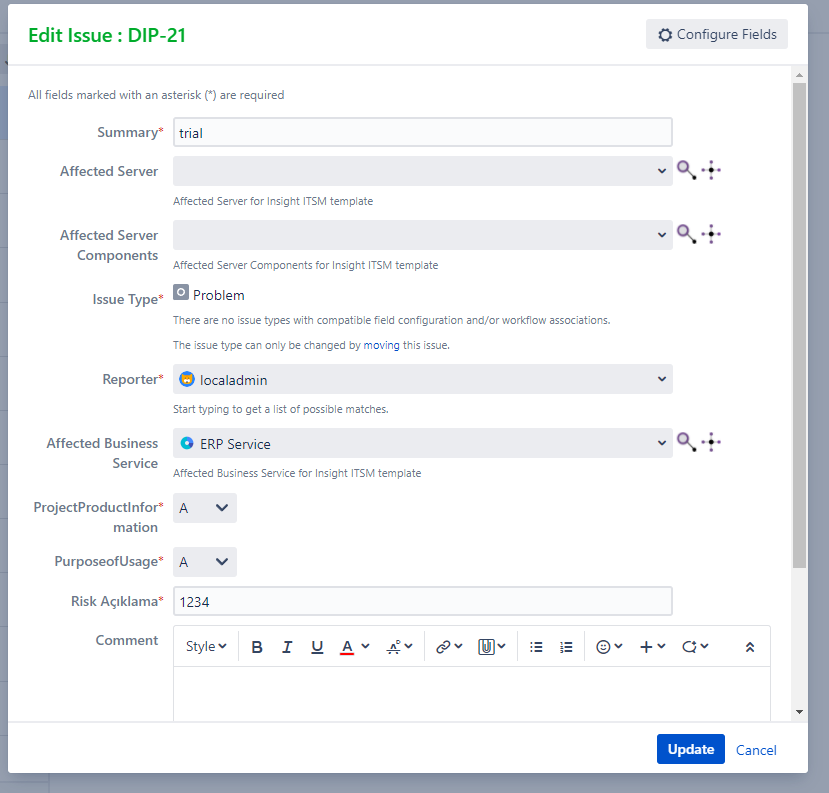Screen dimensions: 829x793
Task: Open the text color dropdown arrow
Action: coord(365,646)
